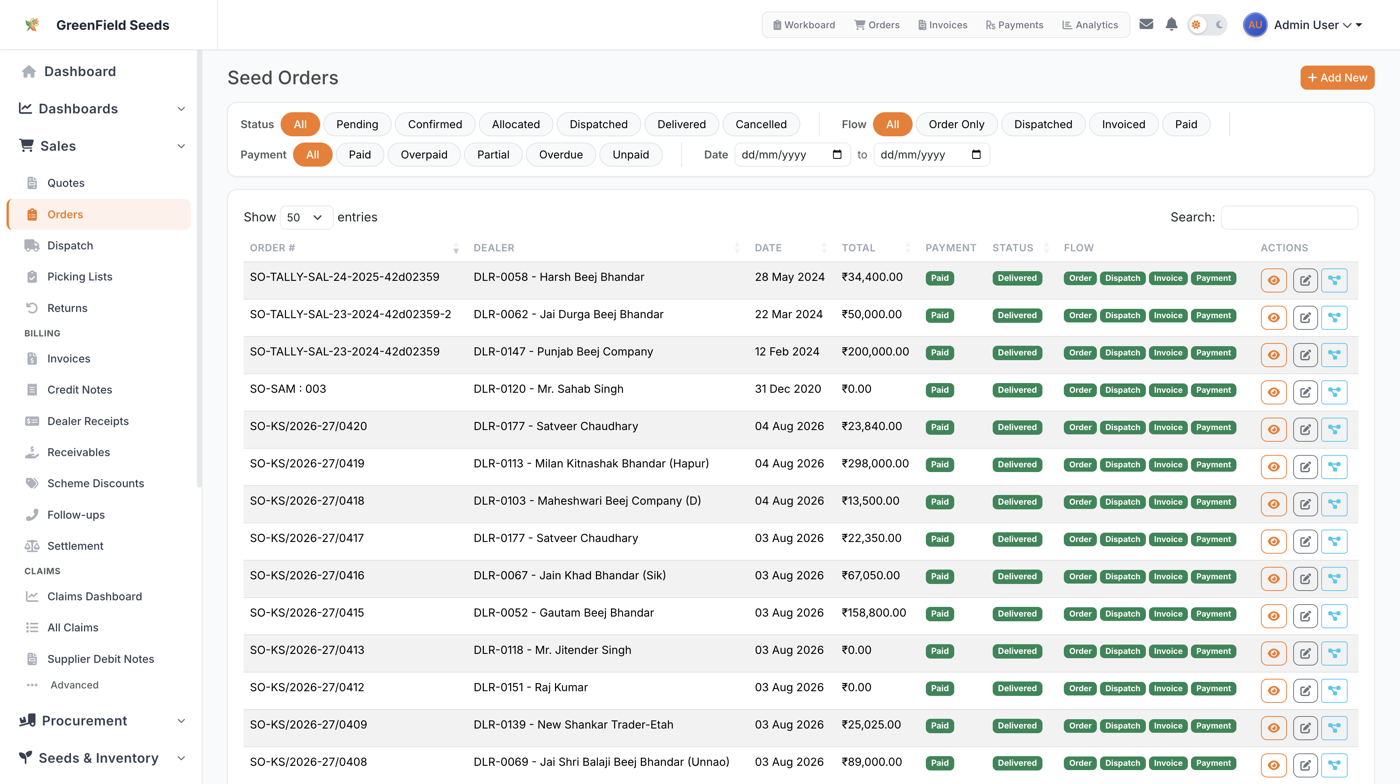Click the Add New button

tap(1337, 78)
